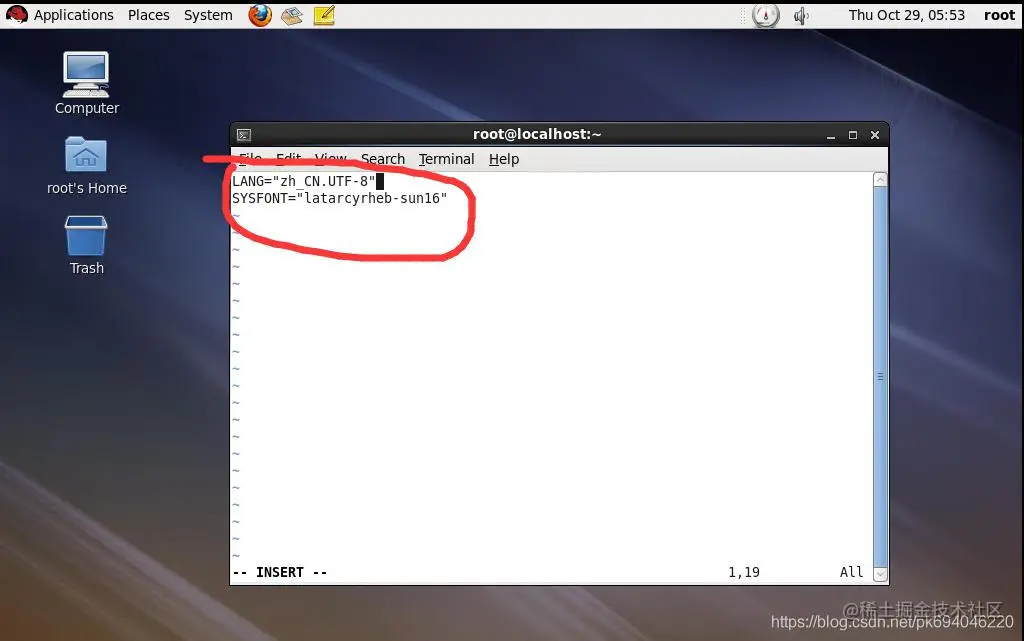
Task: Click the terminal window menu icon
Action: pos(244,135)
